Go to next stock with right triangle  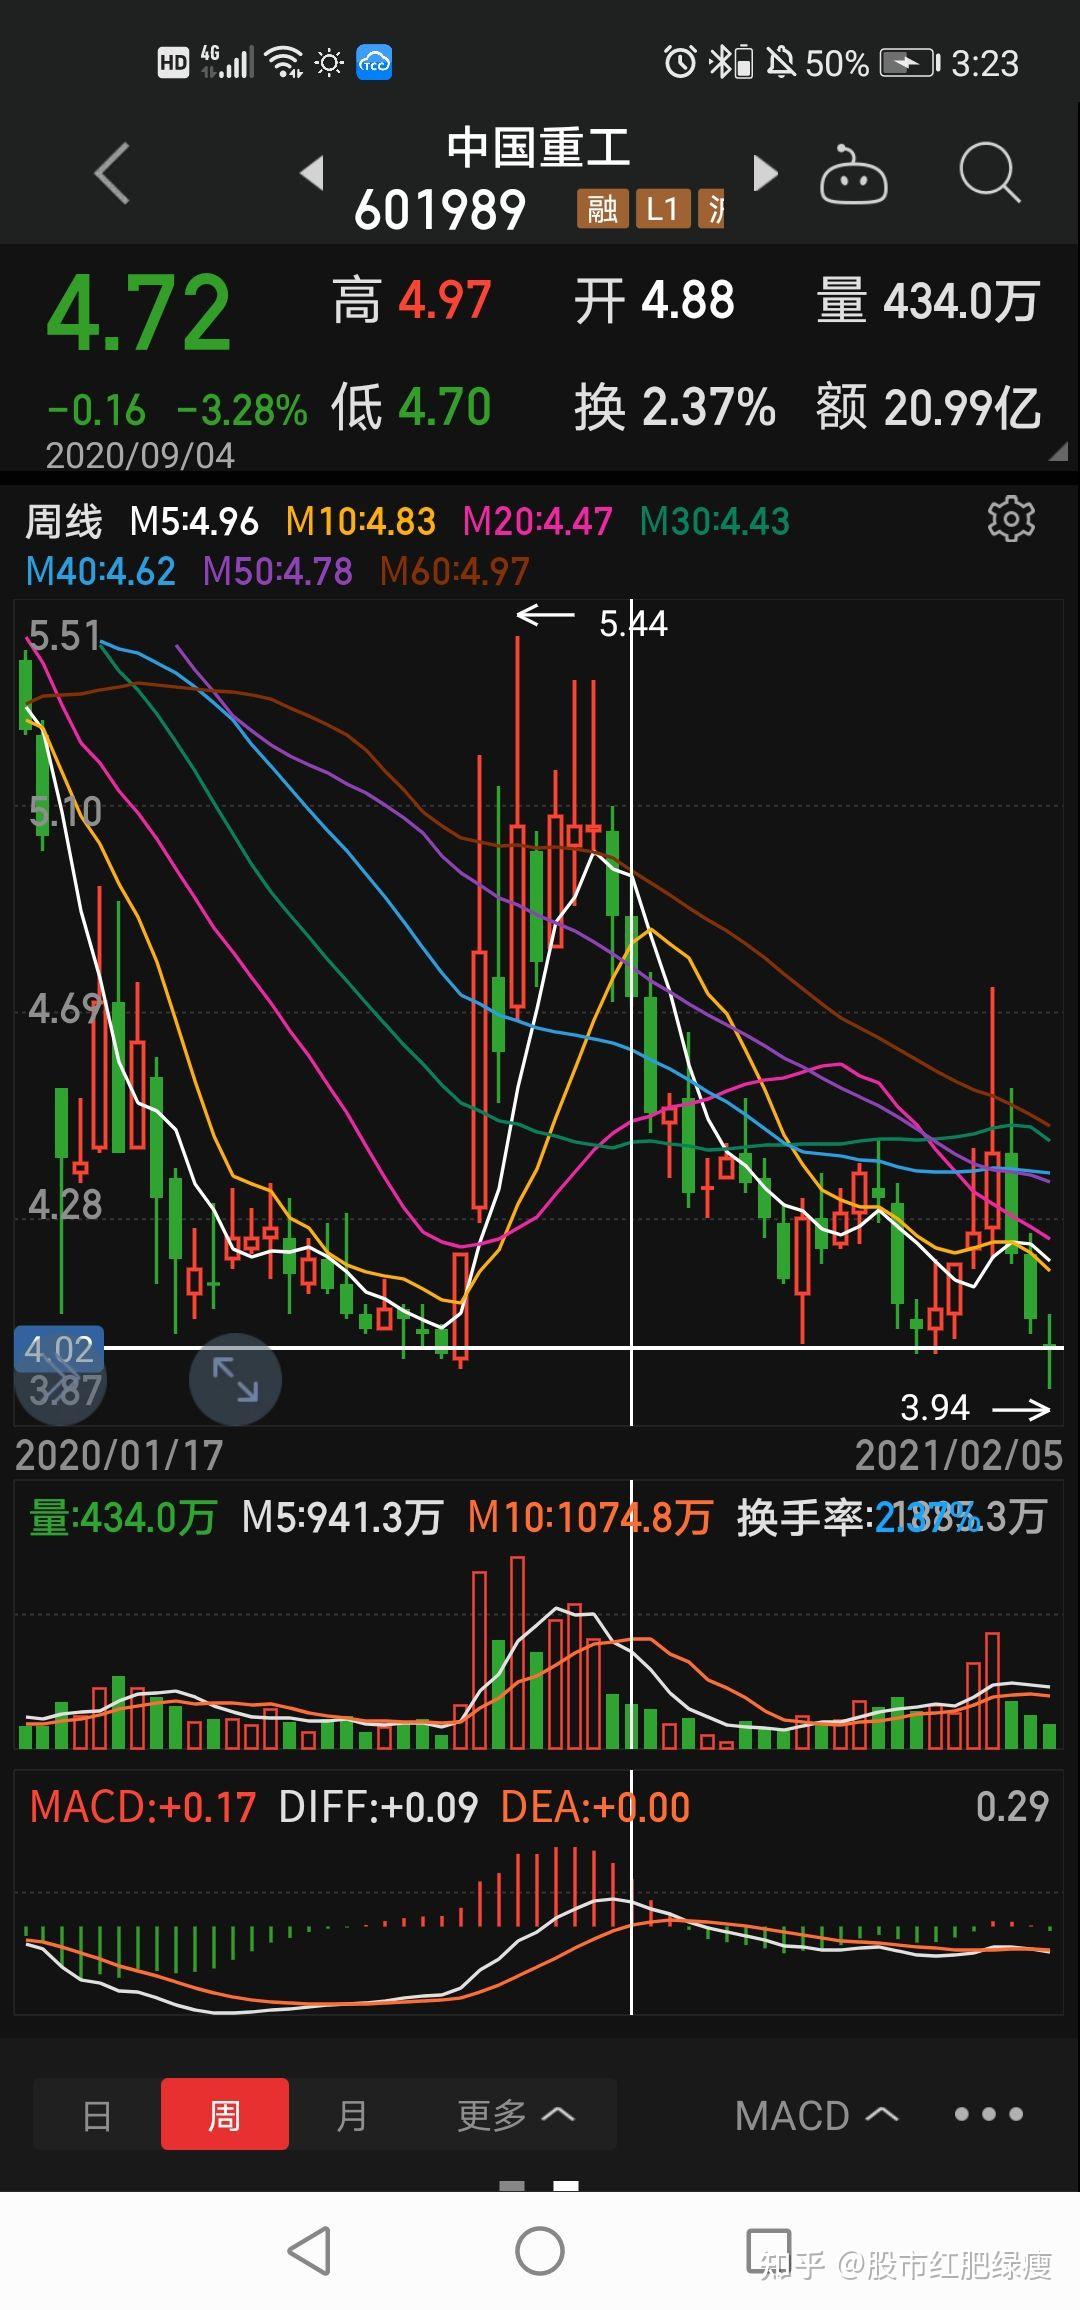[x=765, y=173]
